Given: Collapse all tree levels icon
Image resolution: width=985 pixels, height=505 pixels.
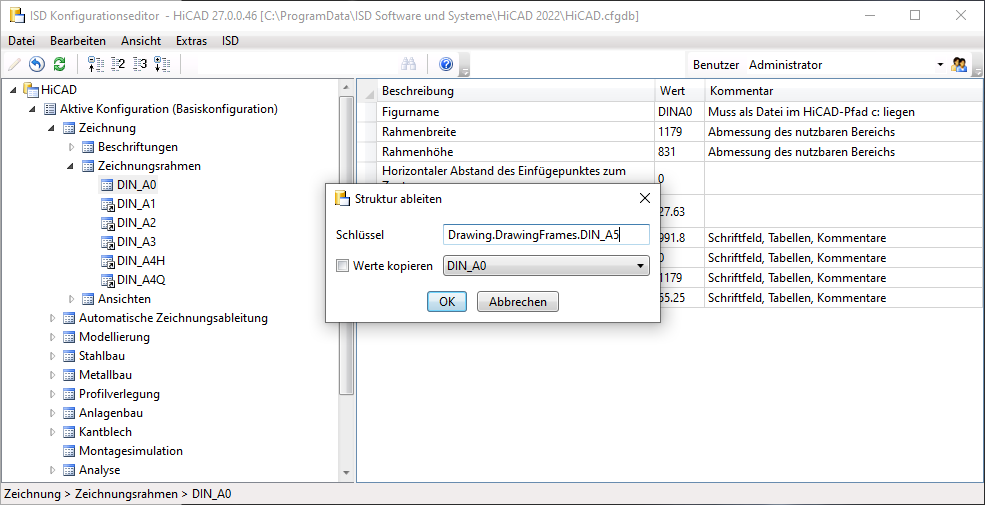Looking at the screenshot, I should tap(94, 64).
